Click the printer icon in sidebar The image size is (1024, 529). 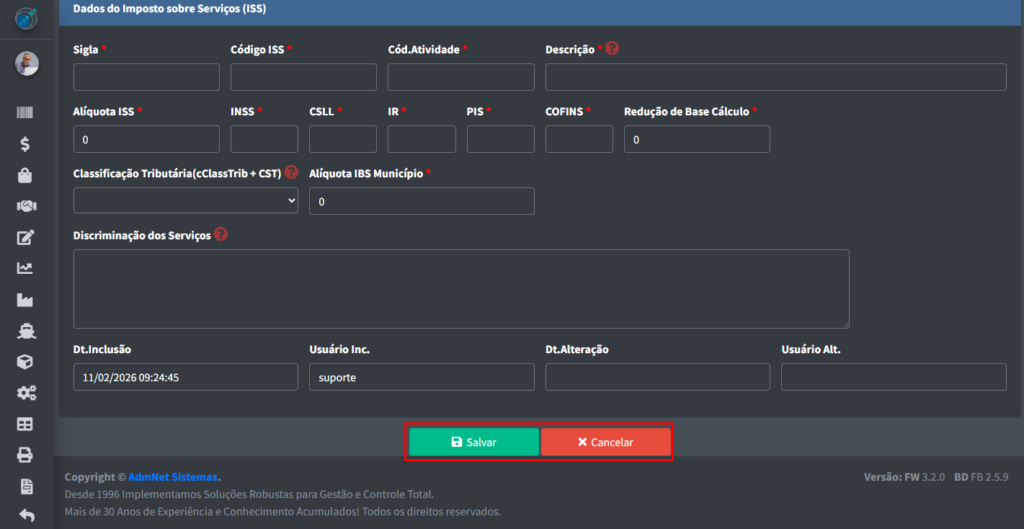click(26, 455)
